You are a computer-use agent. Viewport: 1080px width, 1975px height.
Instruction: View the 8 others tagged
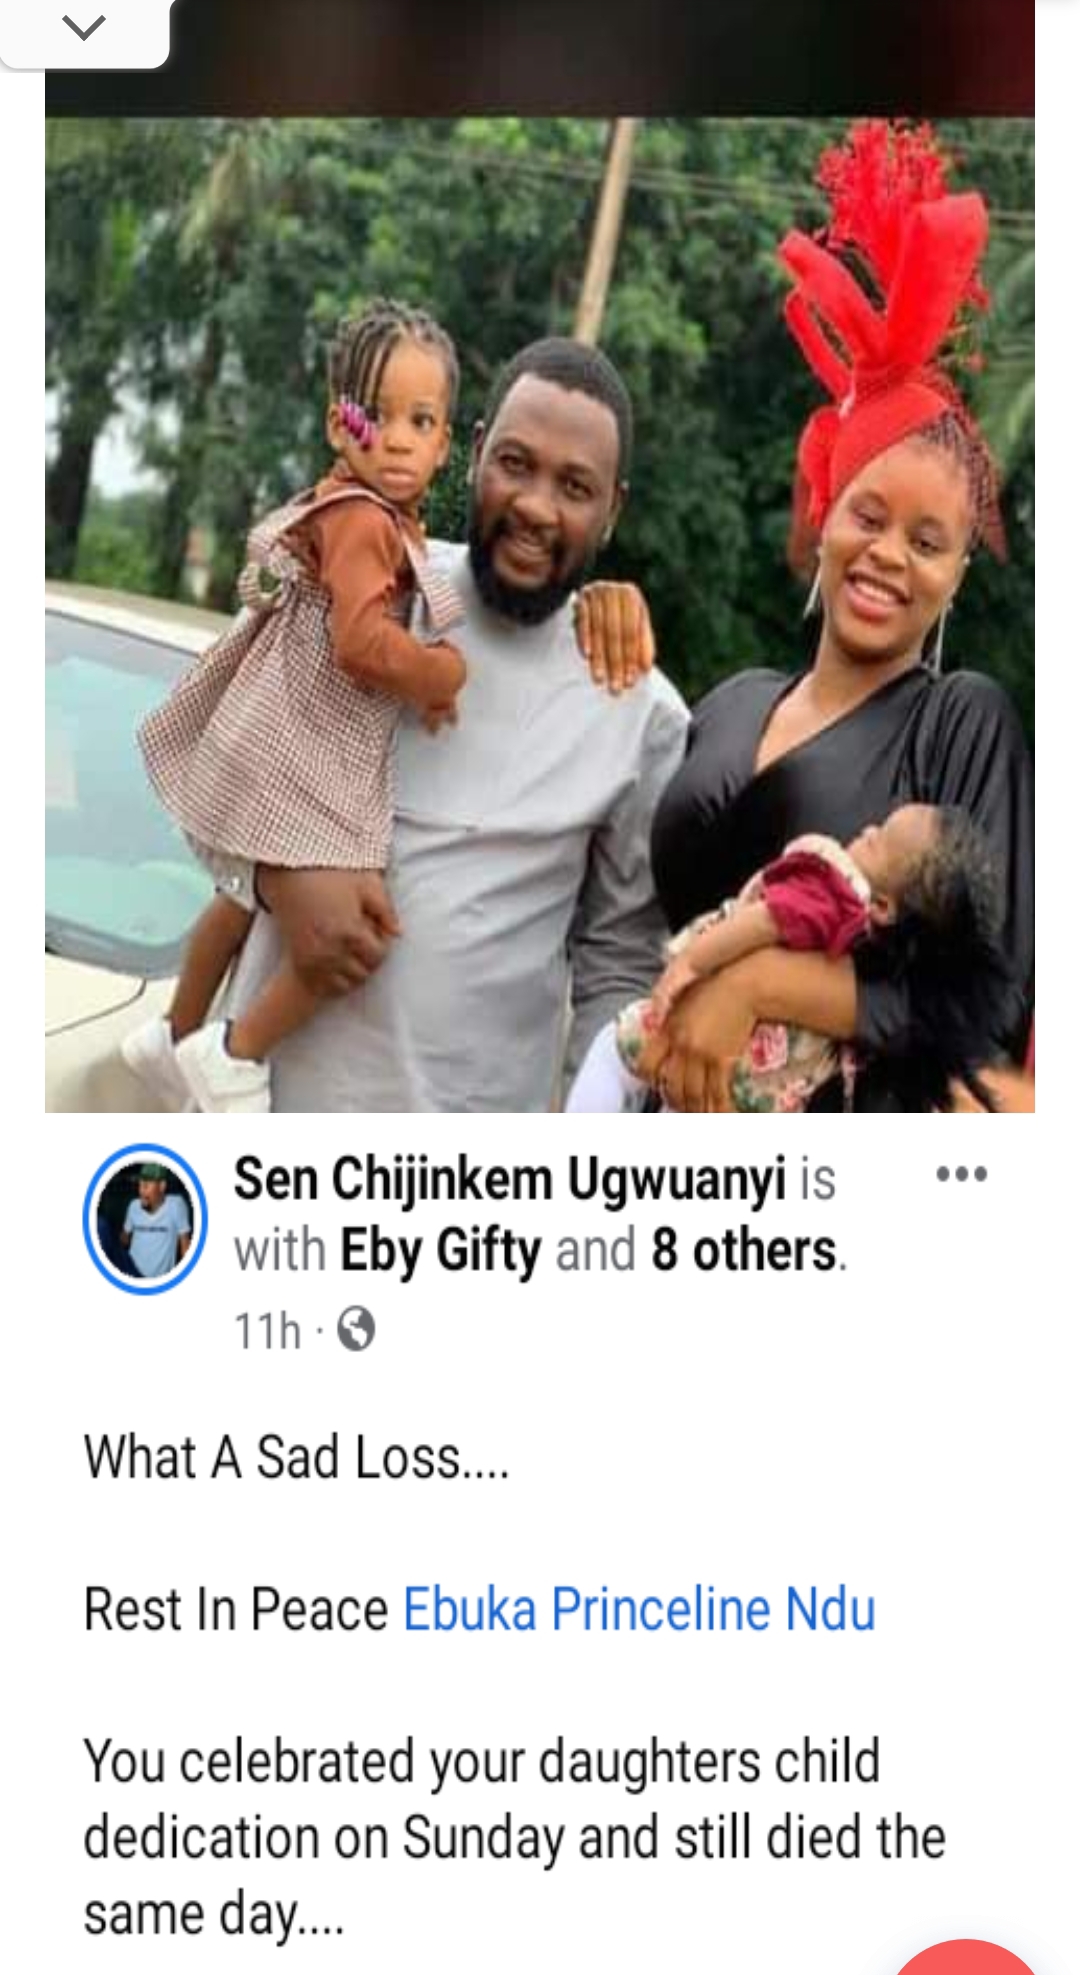pos(745,1250)
